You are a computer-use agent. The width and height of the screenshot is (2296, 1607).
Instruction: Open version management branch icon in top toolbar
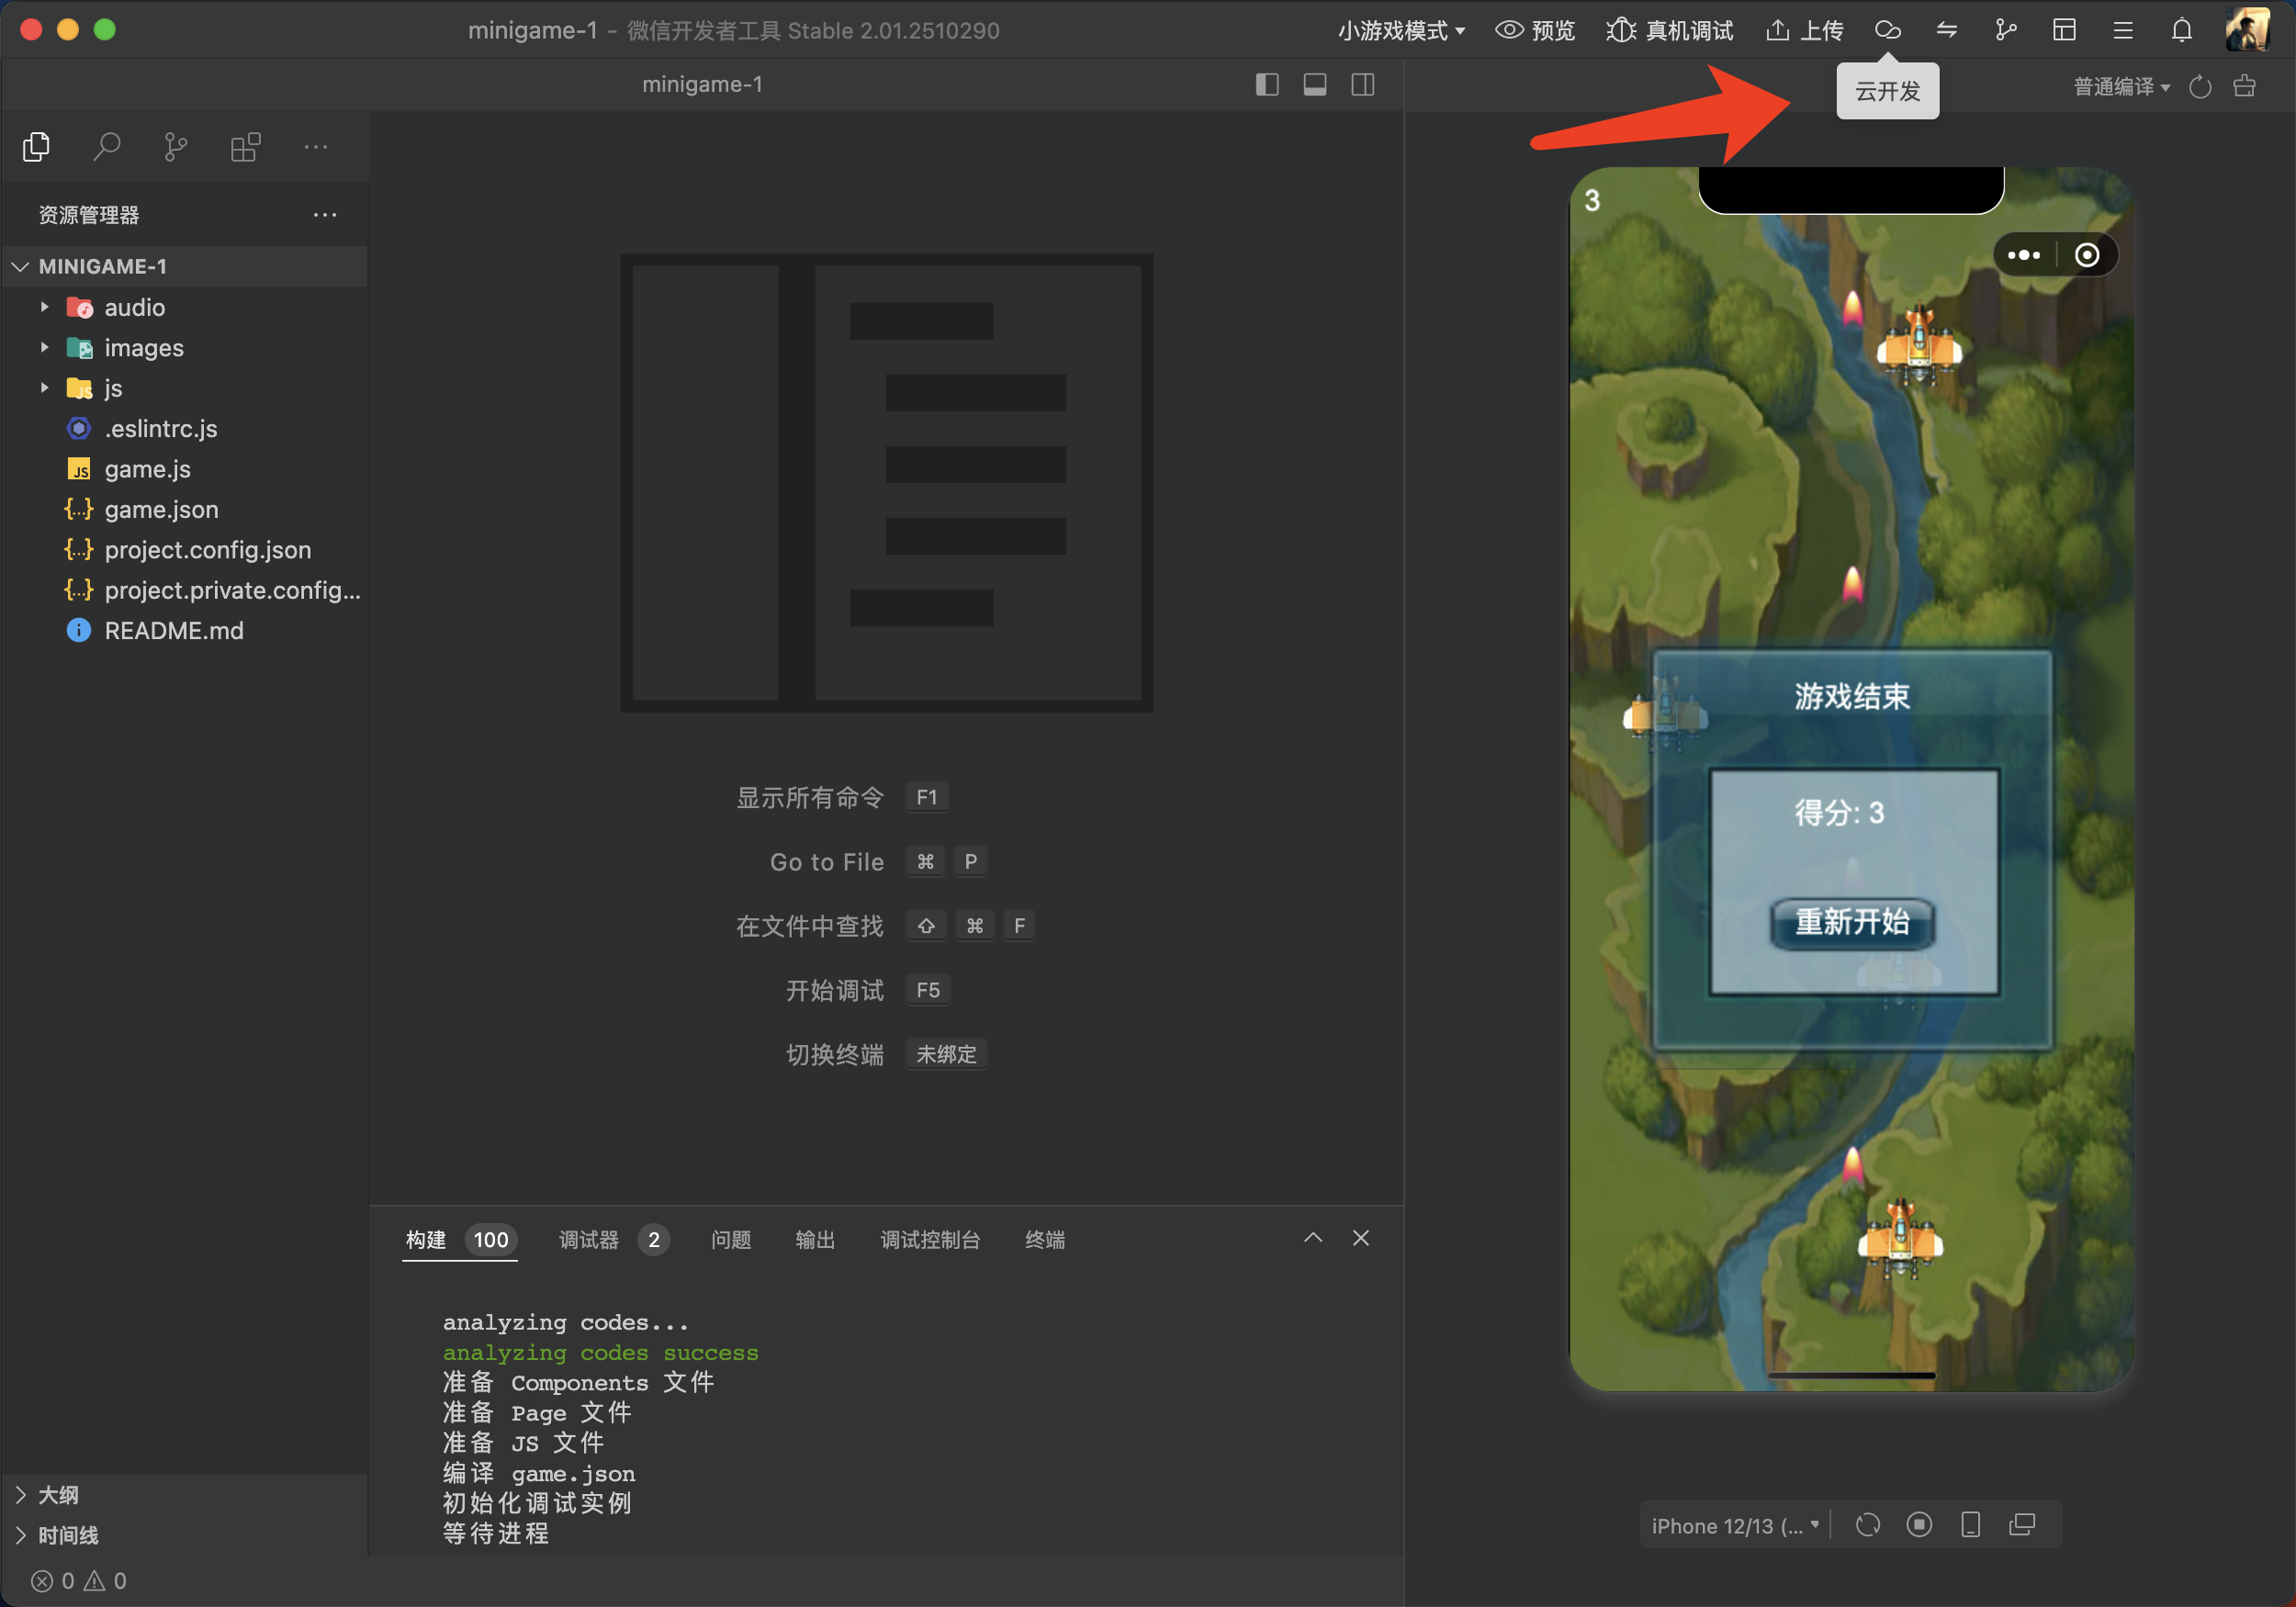2005,30
